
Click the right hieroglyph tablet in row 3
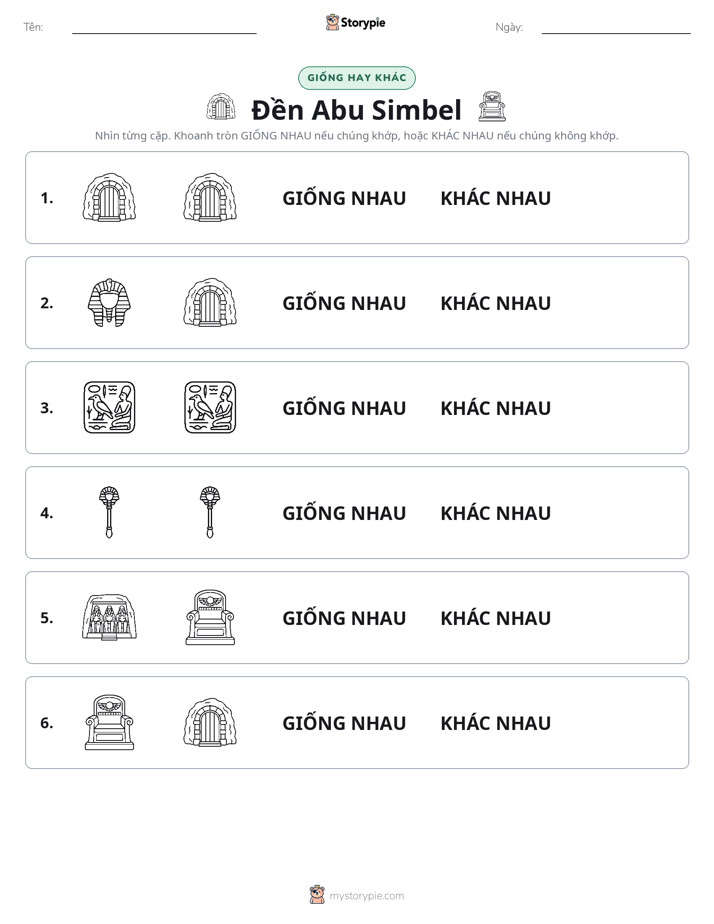tap(210, 407)
